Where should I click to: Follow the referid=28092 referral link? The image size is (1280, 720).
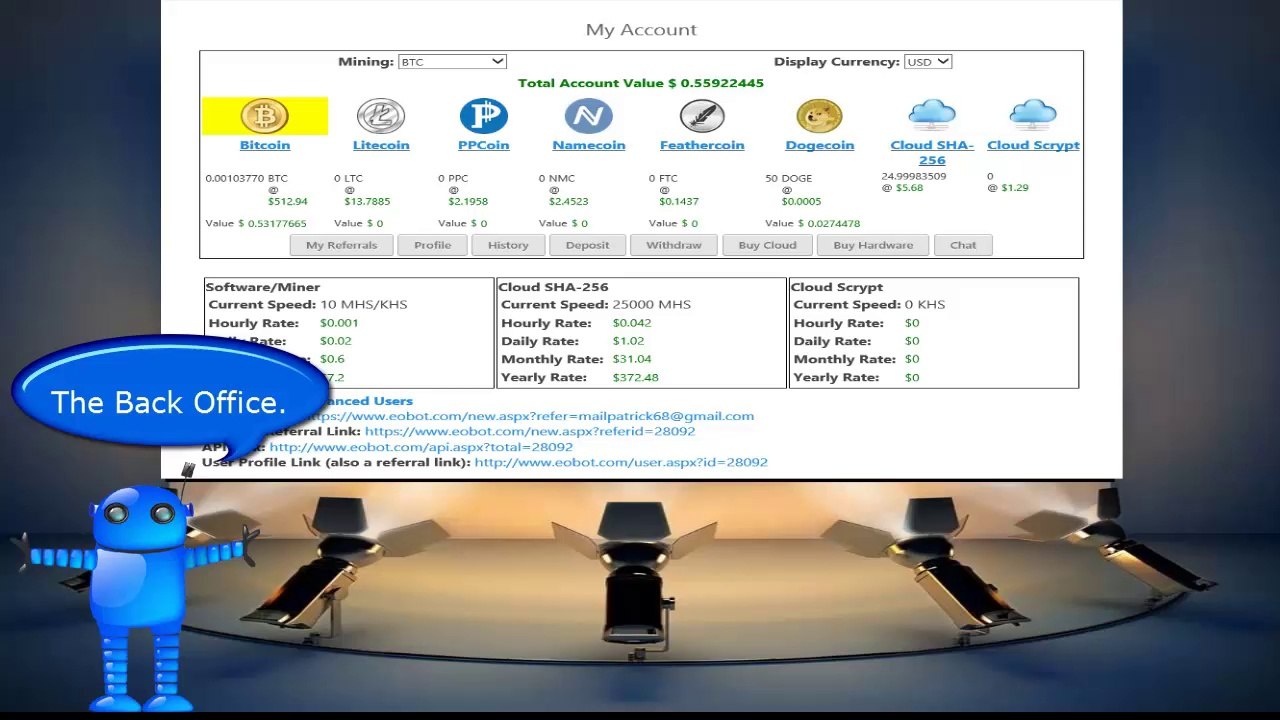[x=530, y=431]
